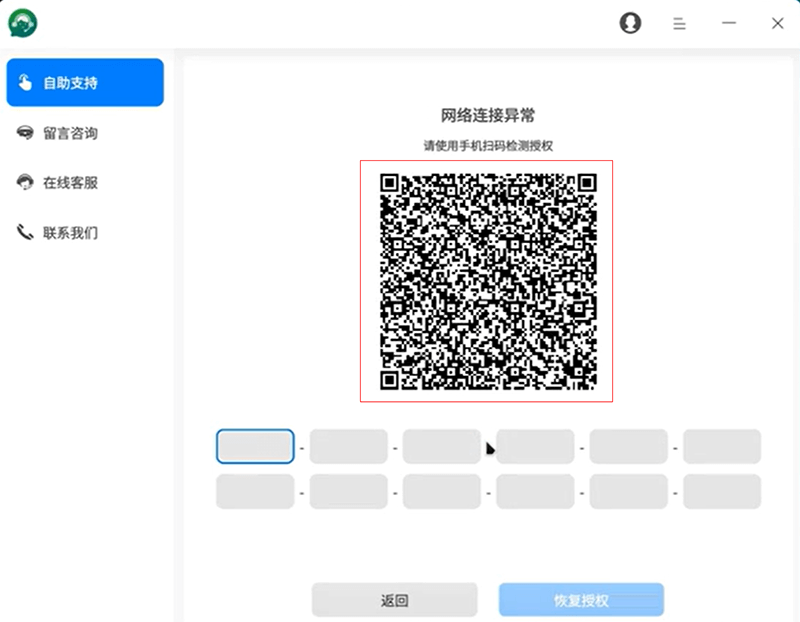Select the fifth code field in top row

[x=629, y=446]
